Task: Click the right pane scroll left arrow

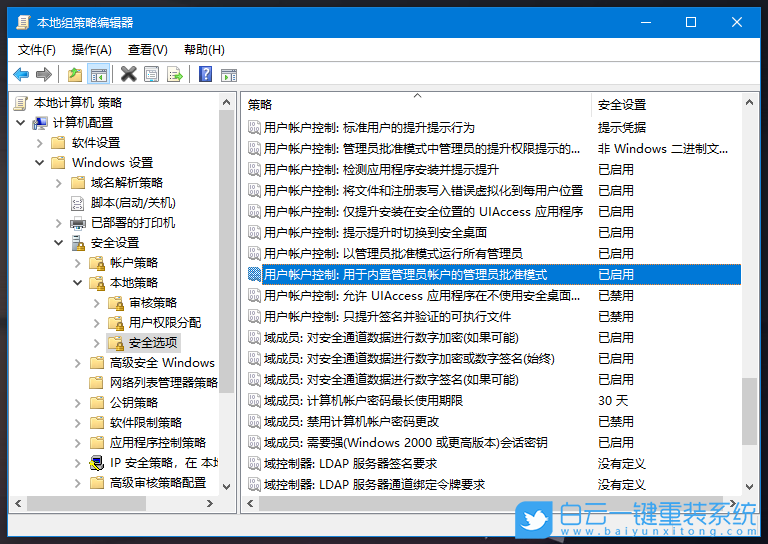Action: [x=250, y=503]
